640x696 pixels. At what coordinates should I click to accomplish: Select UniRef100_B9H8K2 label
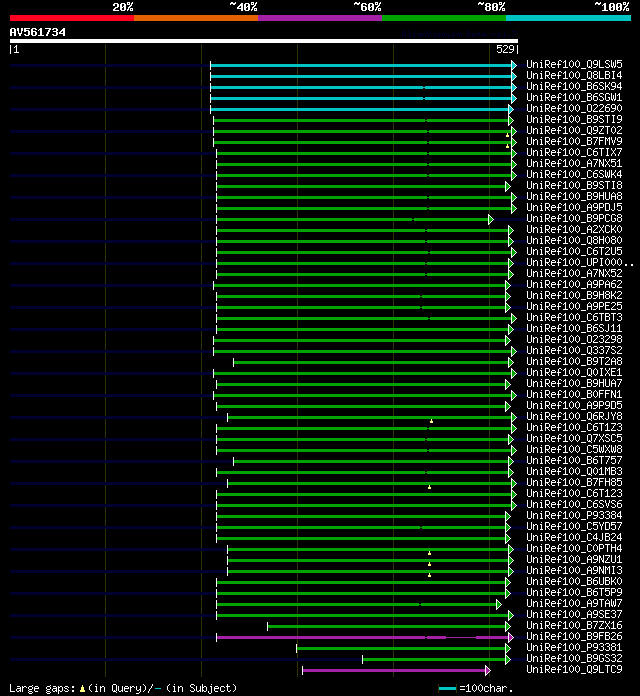click(574, 295)
